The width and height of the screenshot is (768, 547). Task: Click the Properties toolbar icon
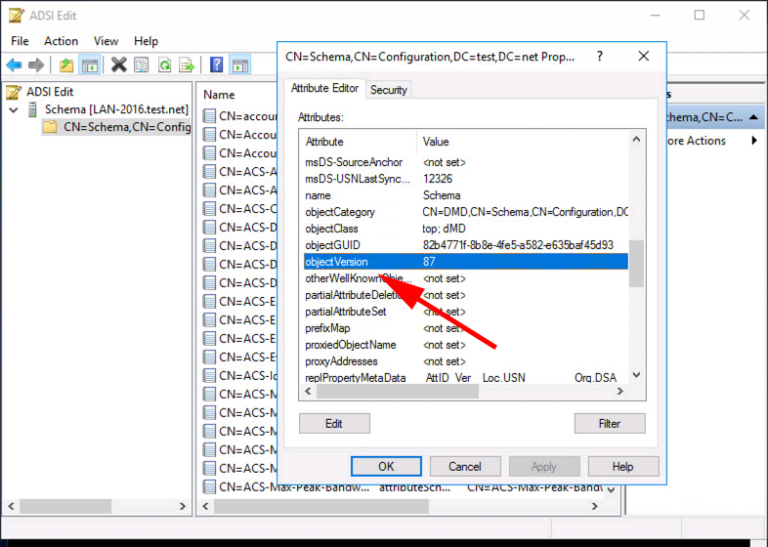tap(141, 65)
